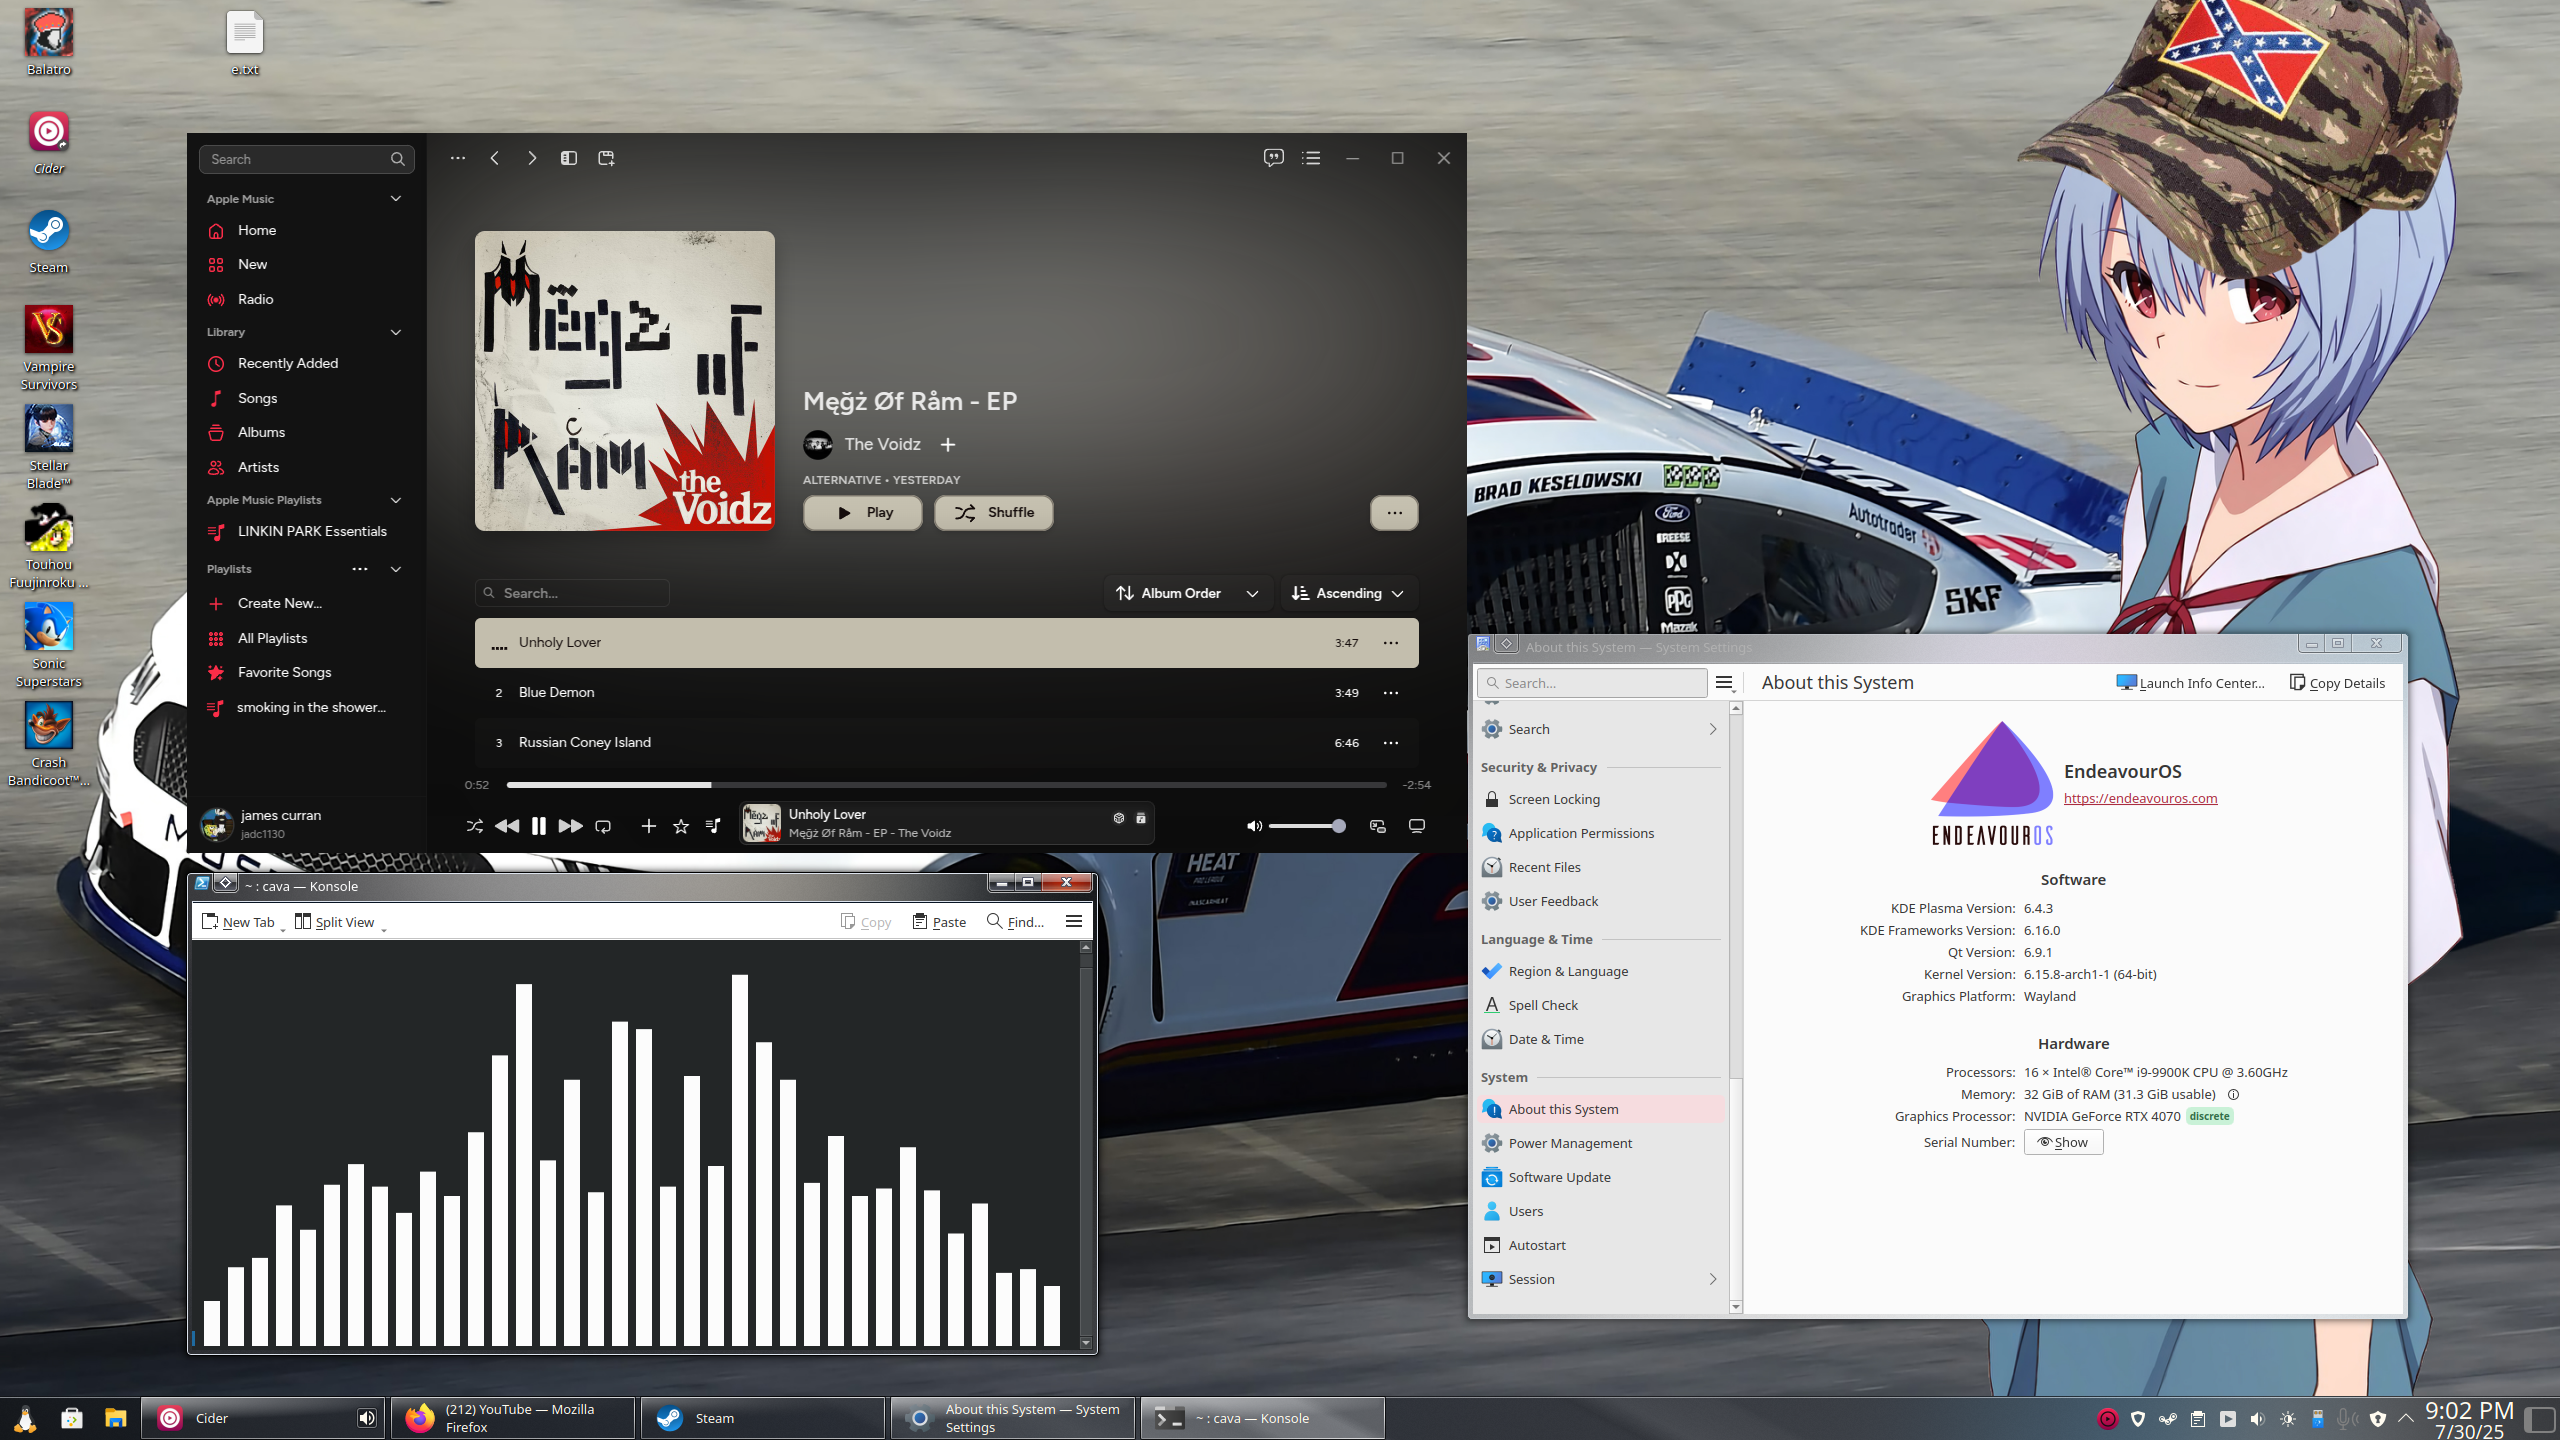The height and width of the screenshot is (1440, 2560).
Task: Open New Tab dropdown arrow in Konsole
Action: [283, 929]
